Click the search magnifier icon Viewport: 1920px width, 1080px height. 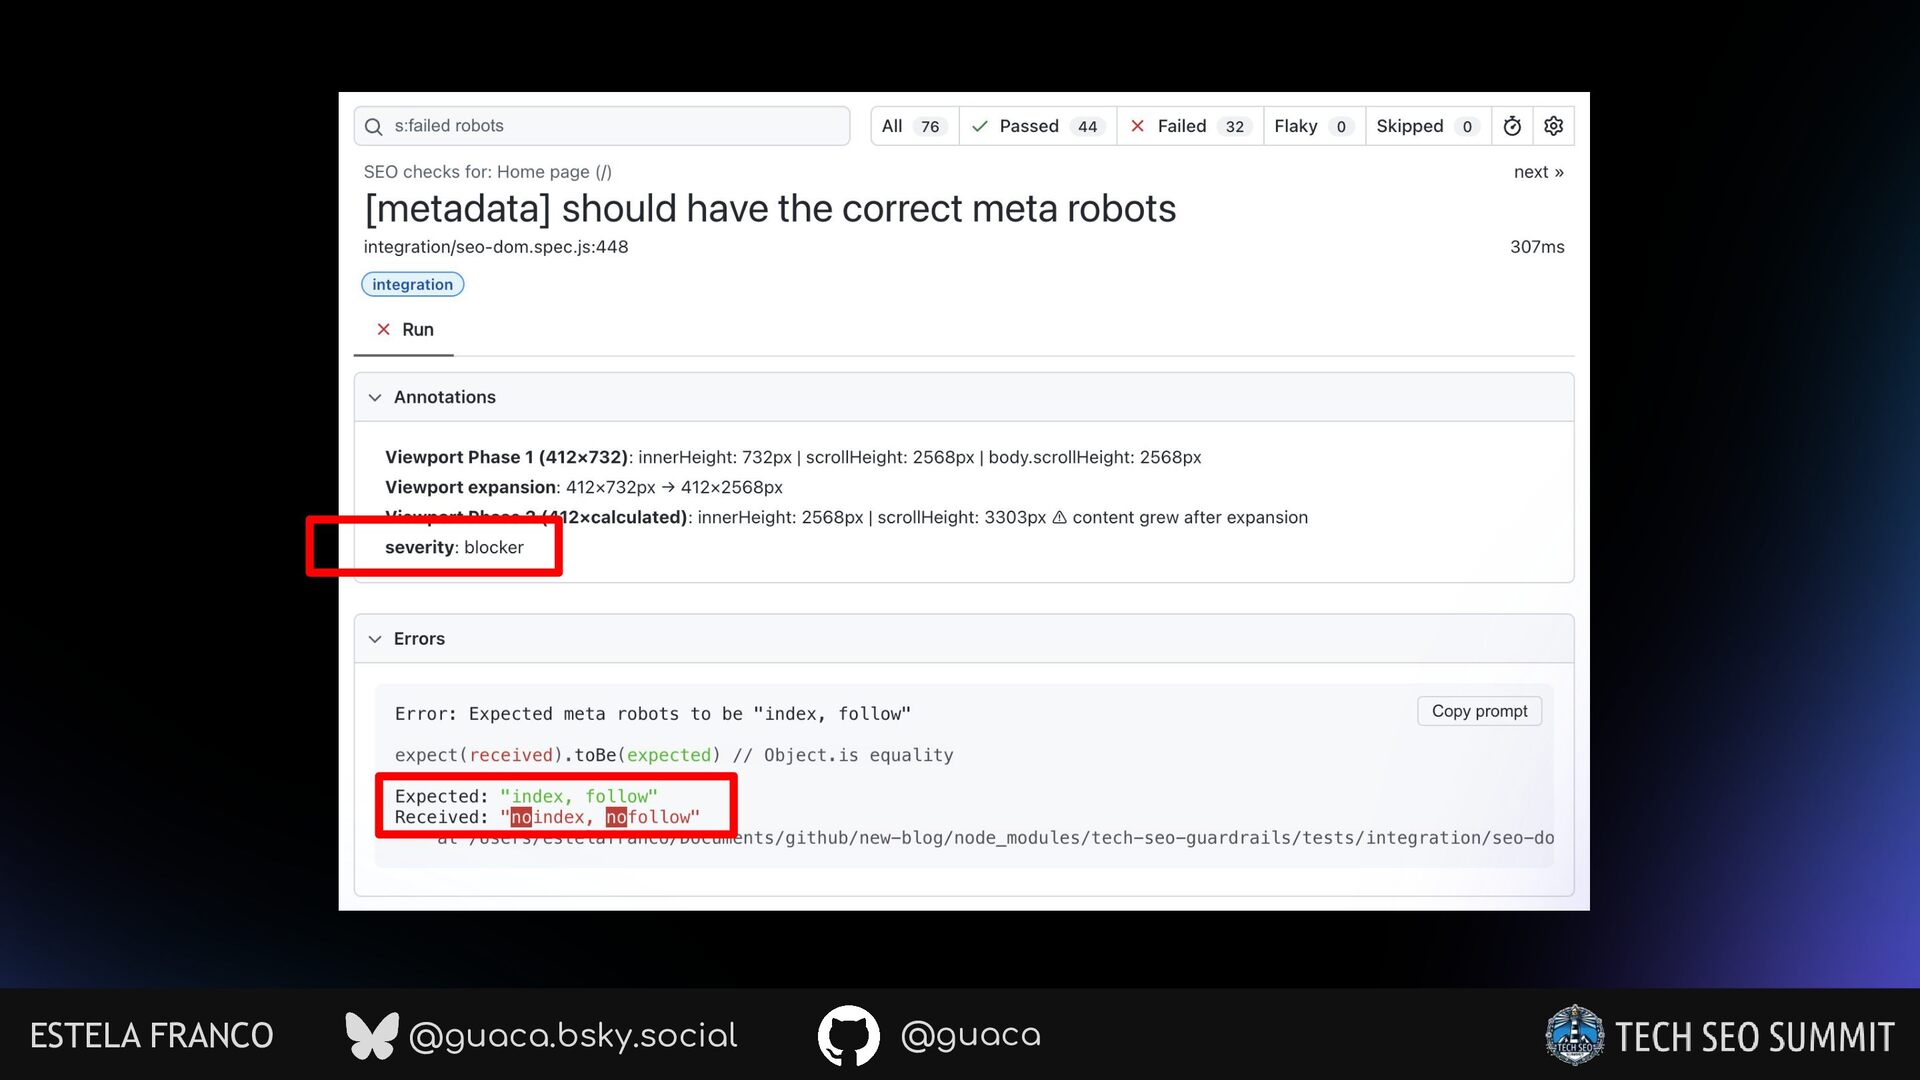coord(374,127)
